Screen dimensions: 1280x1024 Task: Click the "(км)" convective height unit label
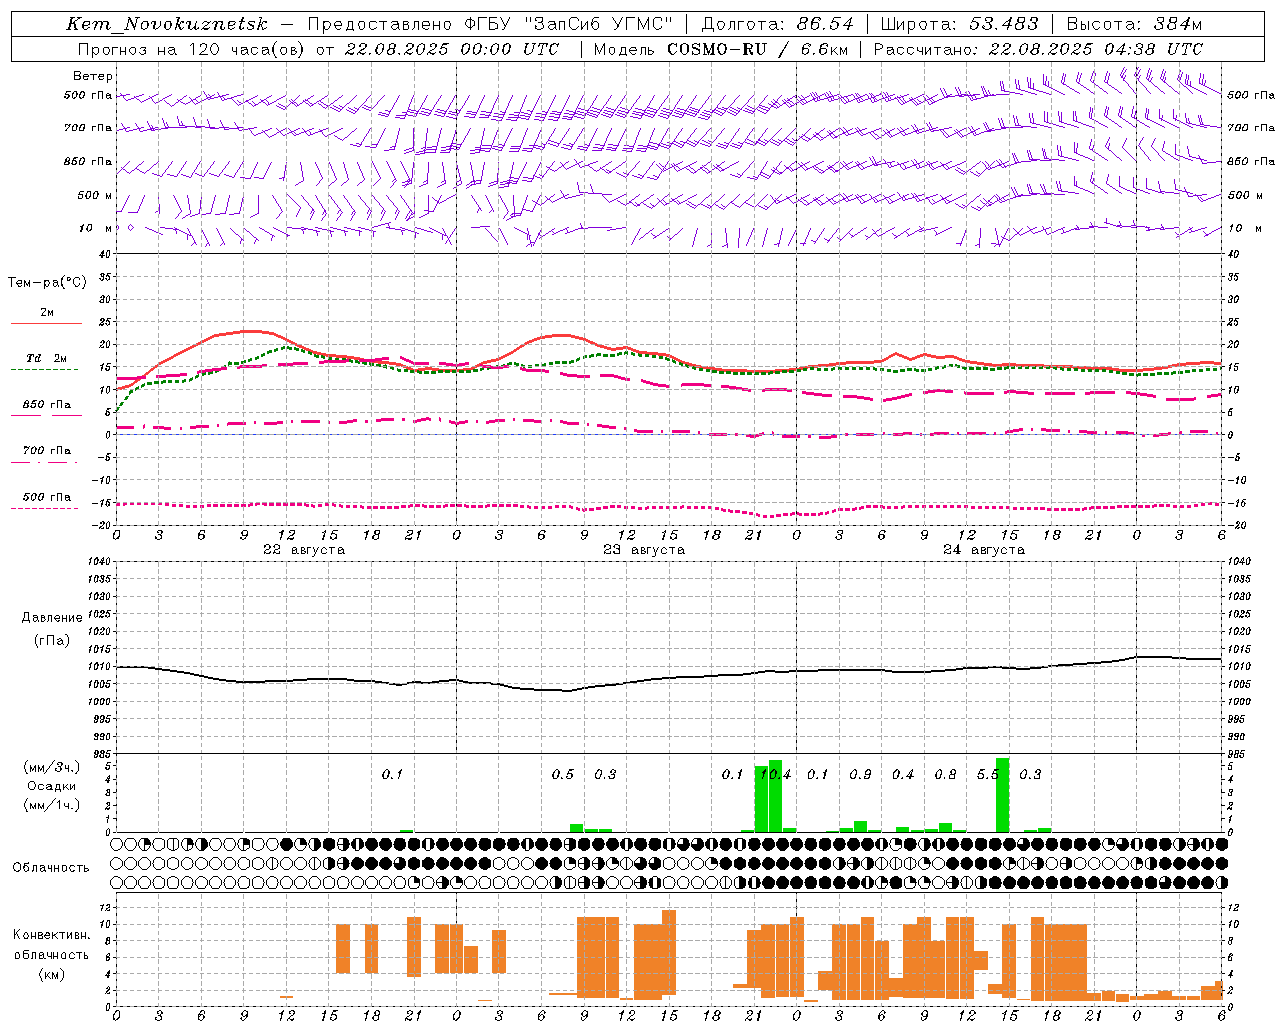click(x=52, y=974)
